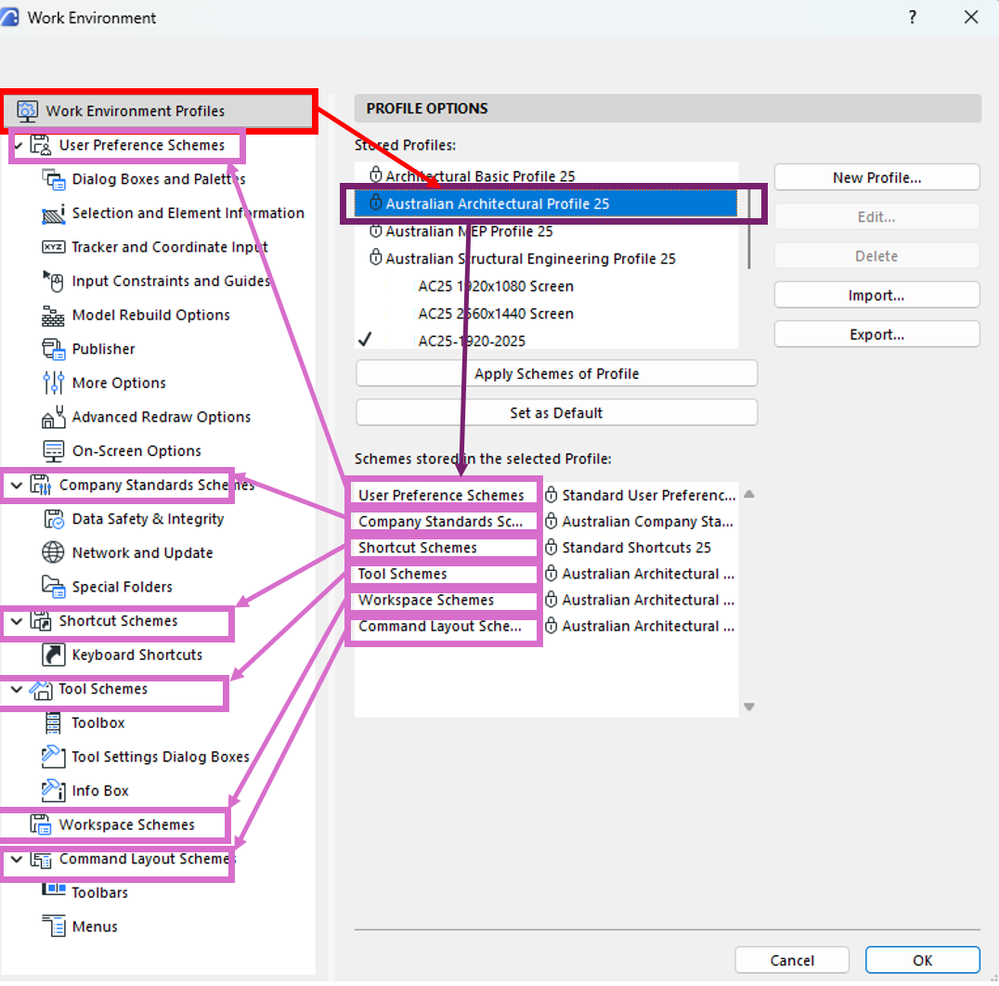Click the Selection and Element Information icon
This screenshot has width=999, height=986.
(x=54, y=213)
